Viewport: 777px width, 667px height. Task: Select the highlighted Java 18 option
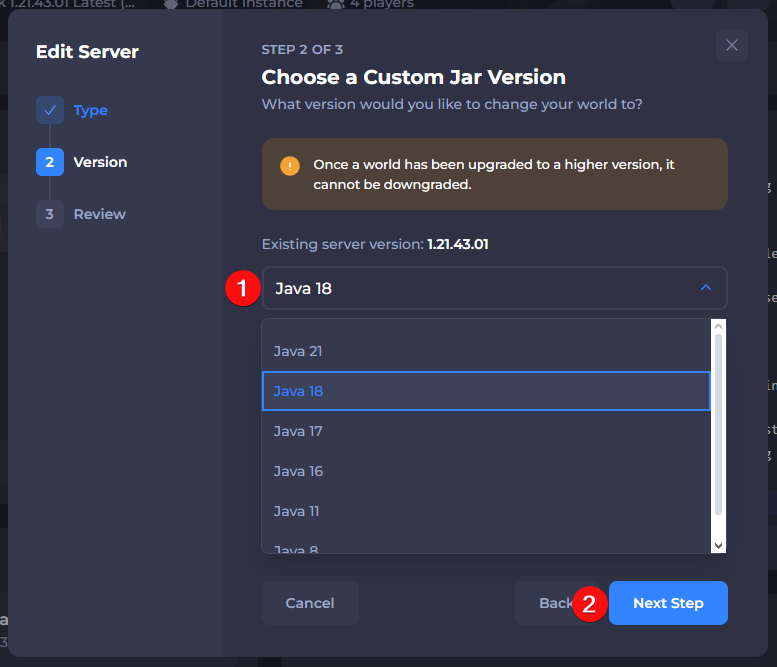click(486, 391)
